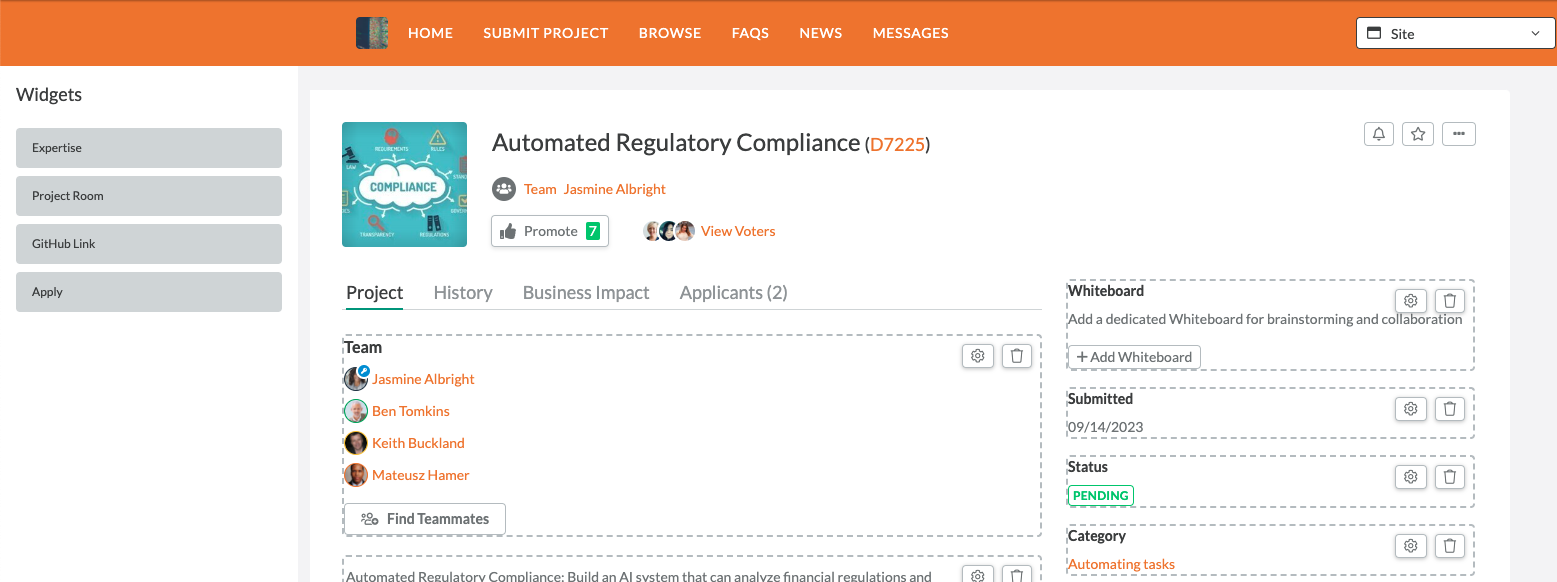The image size is (1557, 582).
Task: Open the three-dots more options menu
Action: (x=1459, y=134)
